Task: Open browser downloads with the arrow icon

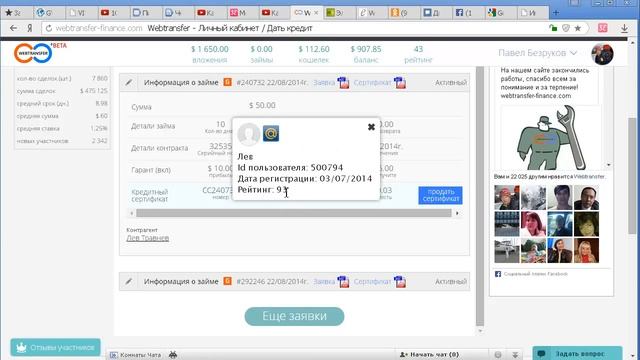Action: 624,28
